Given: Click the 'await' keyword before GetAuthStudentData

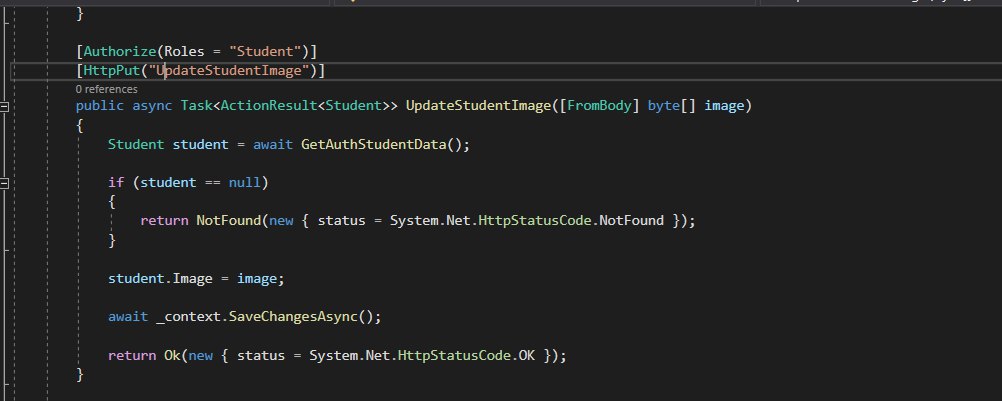Looking at the screenshot, I should click(x=273, y=144).
